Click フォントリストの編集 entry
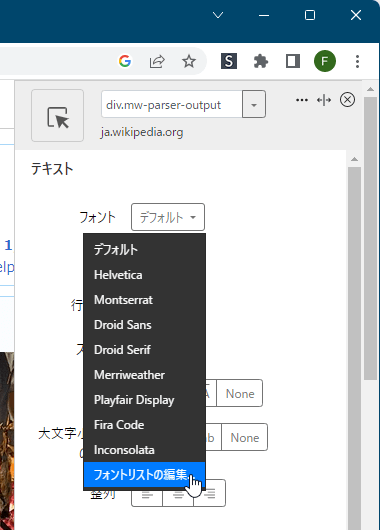The width and height of the screenshot is (380, 530). 144,475
